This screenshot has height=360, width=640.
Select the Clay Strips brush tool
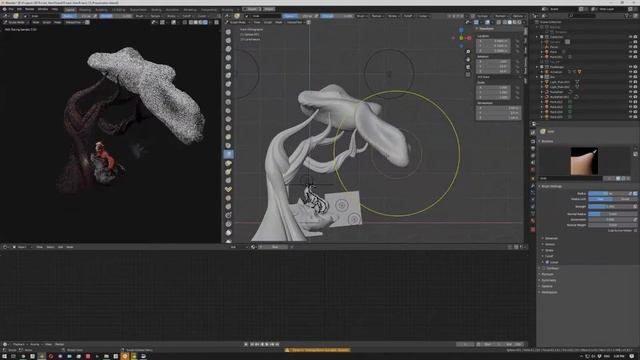tap(228, 58)
